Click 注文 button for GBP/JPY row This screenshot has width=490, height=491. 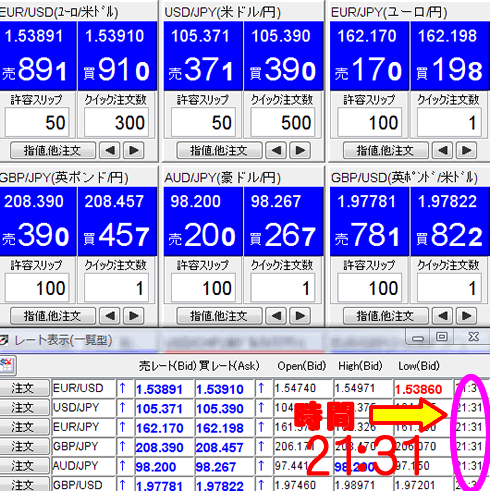click(x=24, y=446)
